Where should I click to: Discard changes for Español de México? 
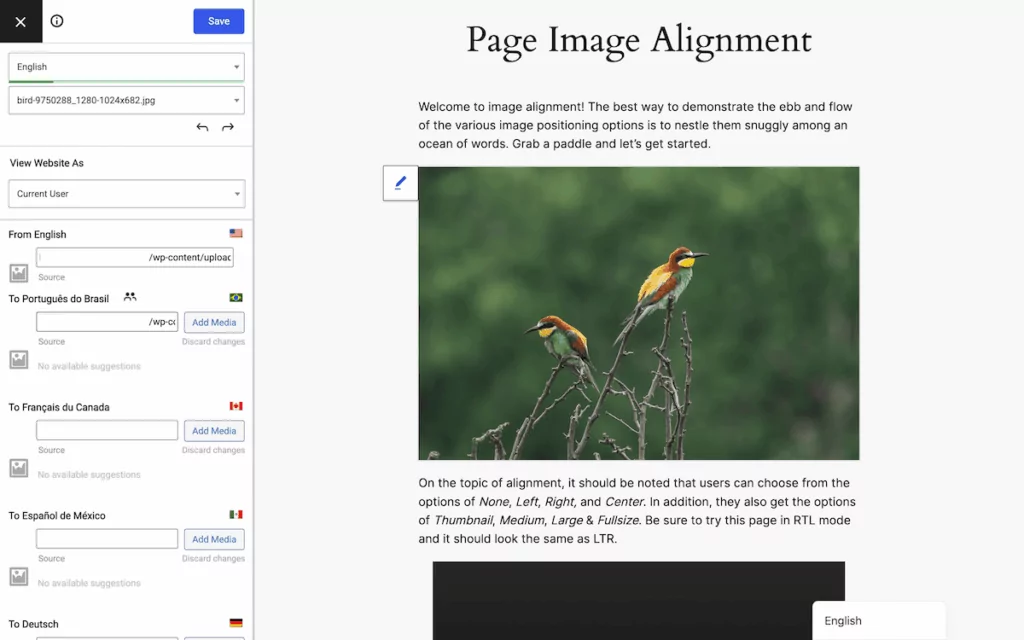[x=213, y=558]
